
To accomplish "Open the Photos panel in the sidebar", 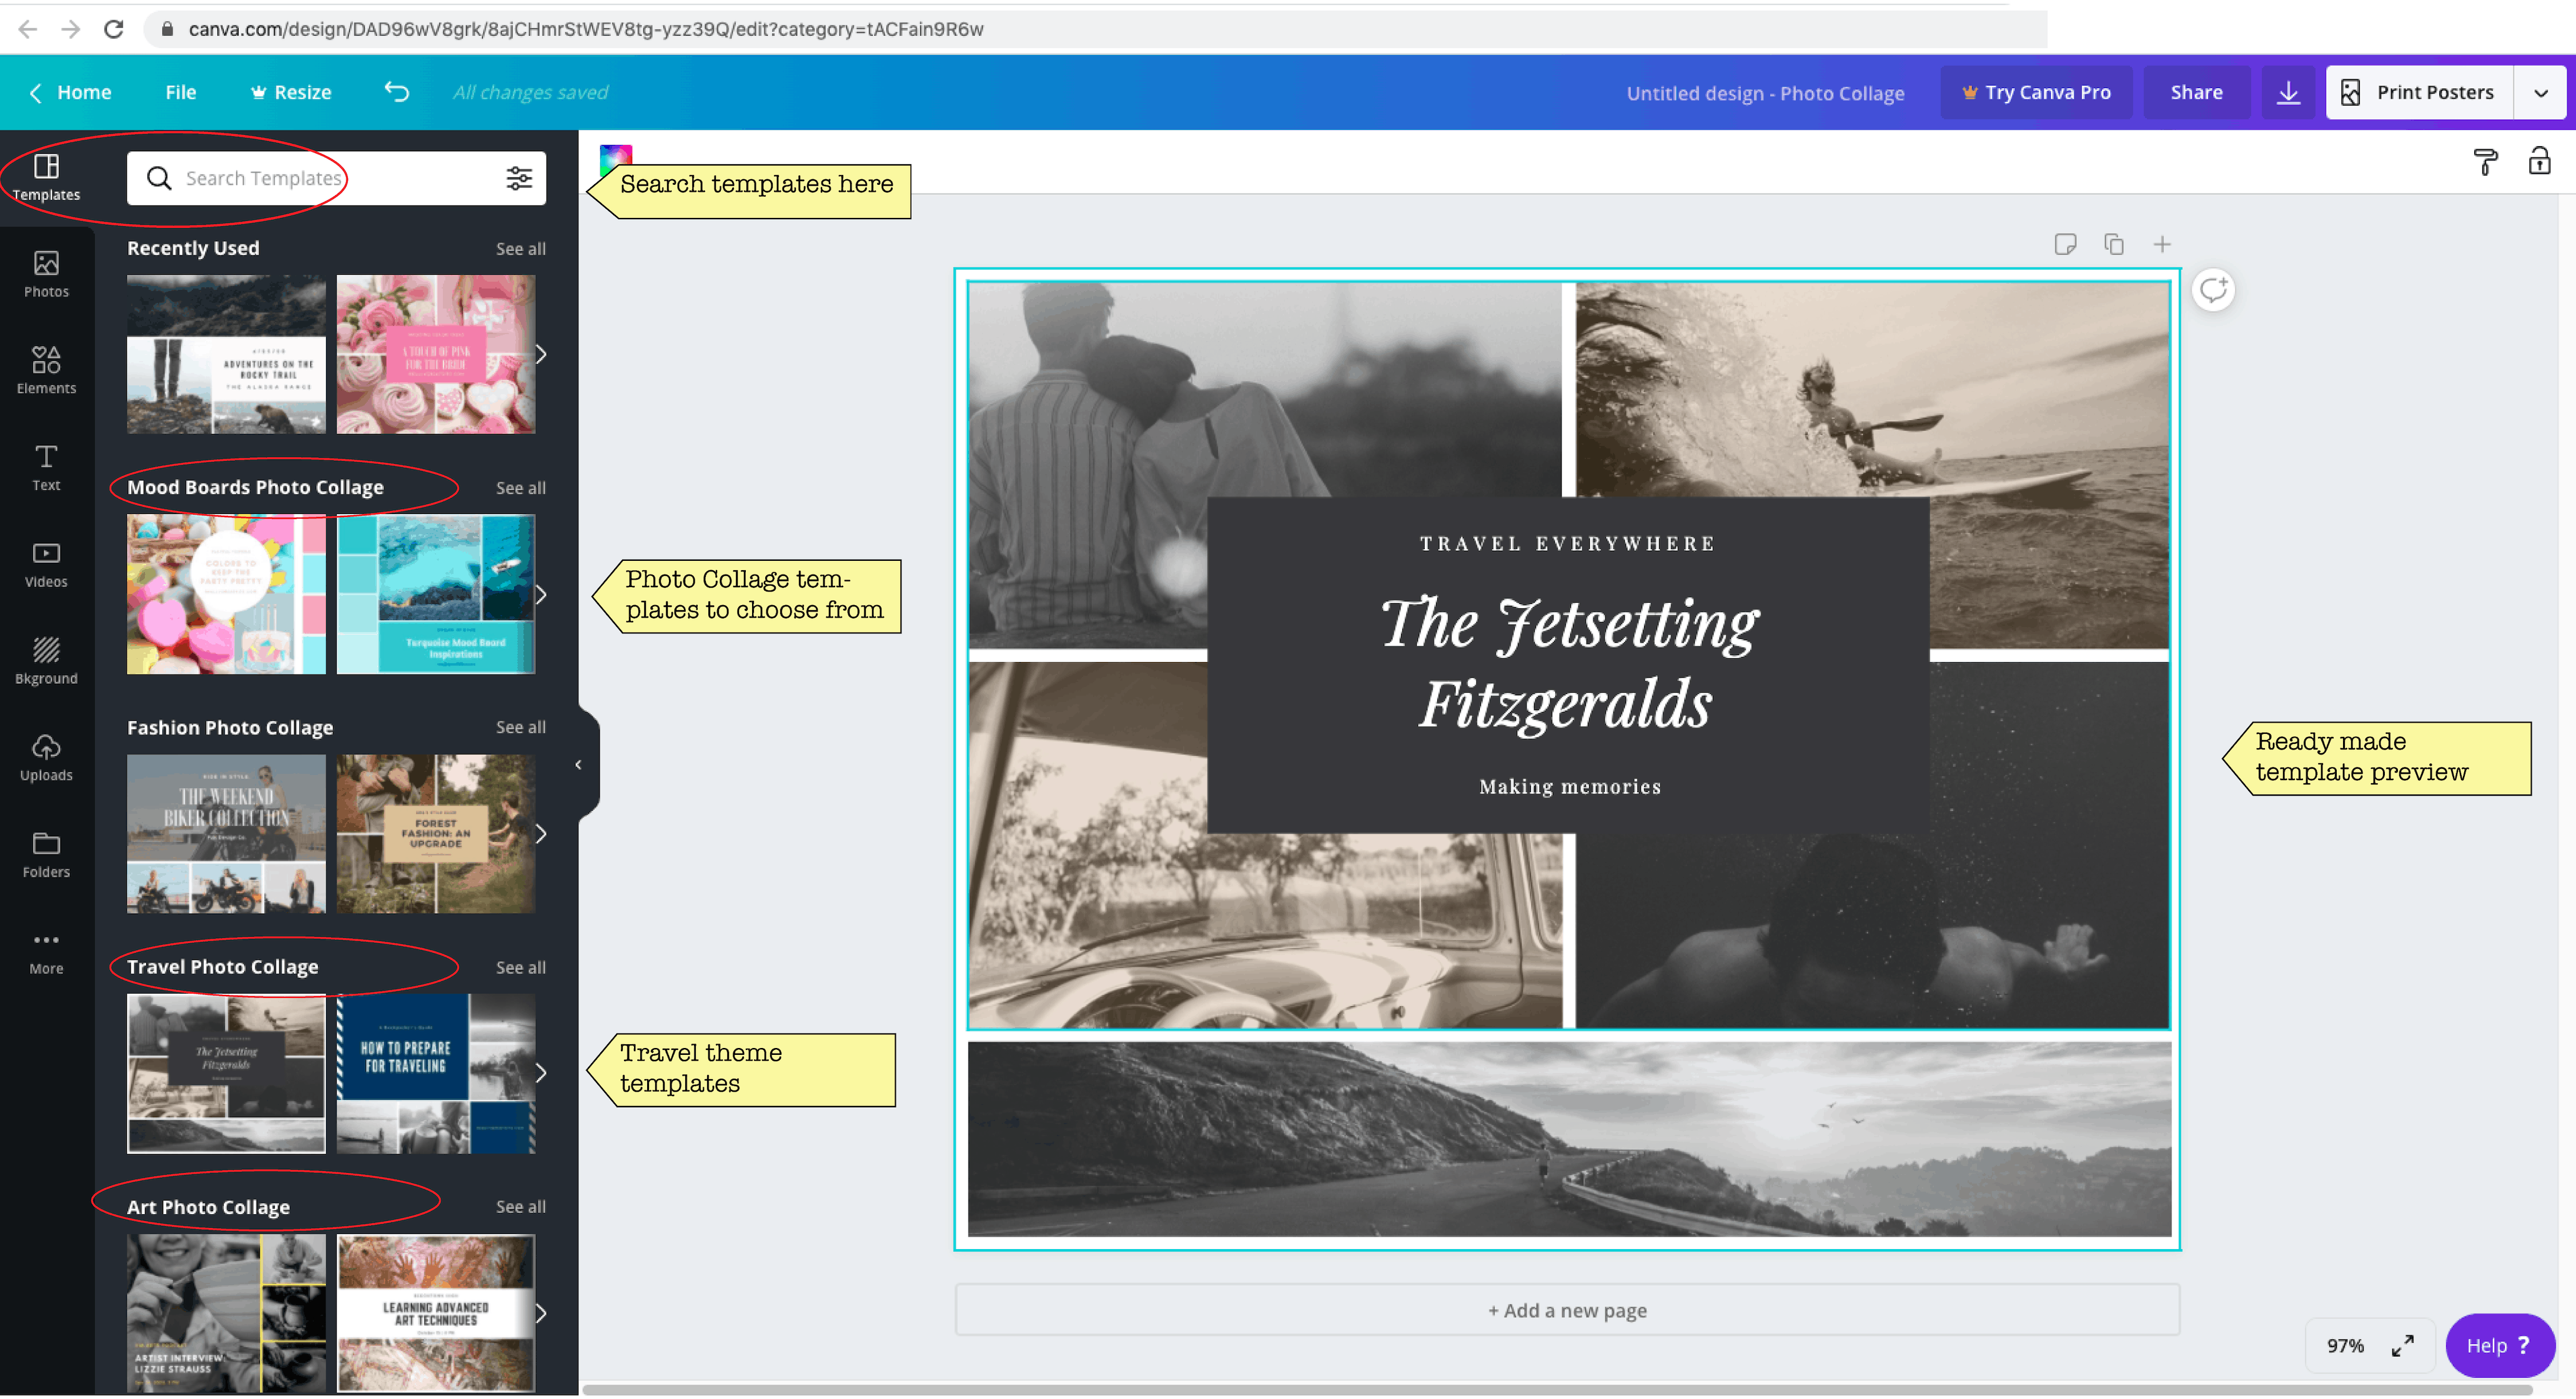I will point(46,272).
